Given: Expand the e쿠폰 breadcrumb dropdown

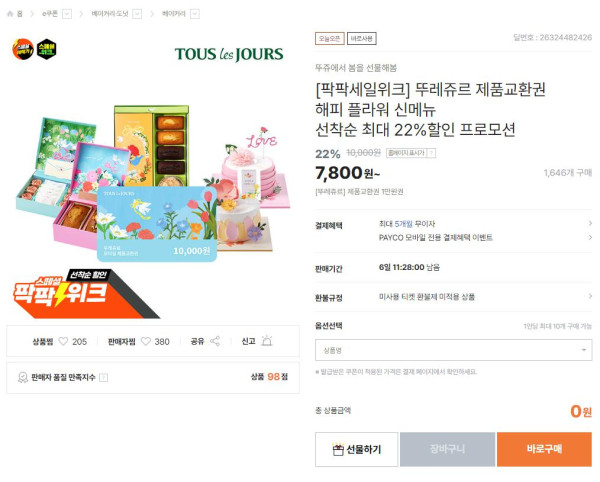Looking at the screenshot, I should click(x=67, y=14).
